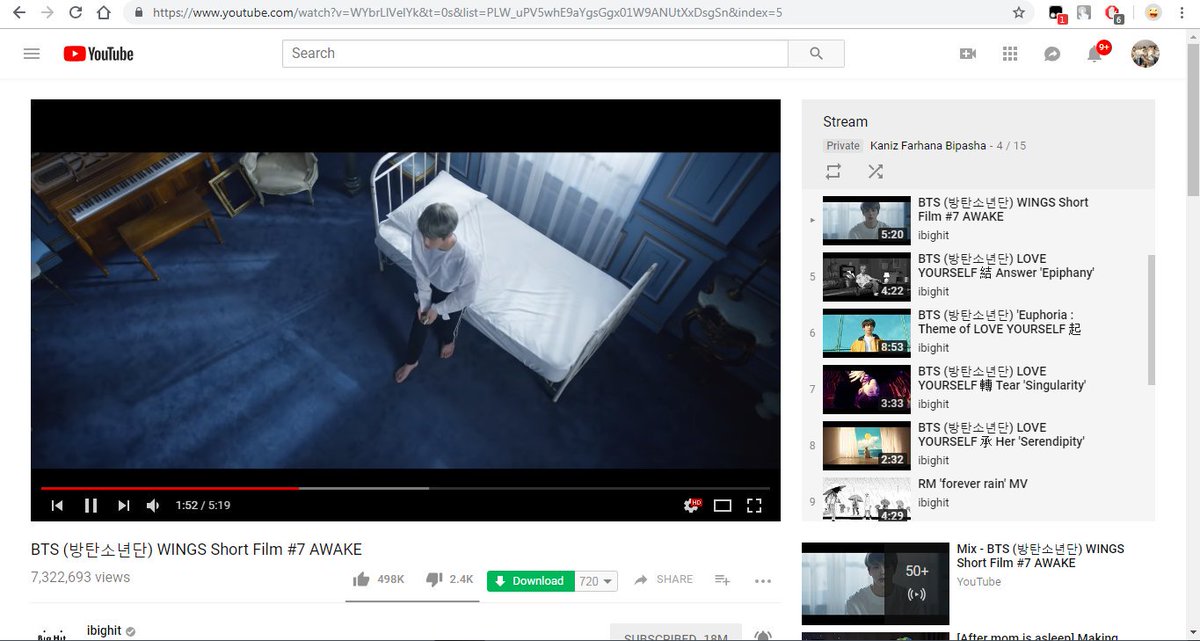Toggle channel notification bell next to Subscribed
Image resolution: width=1200 pixels, height=641 pixels.
click(763, 636)
